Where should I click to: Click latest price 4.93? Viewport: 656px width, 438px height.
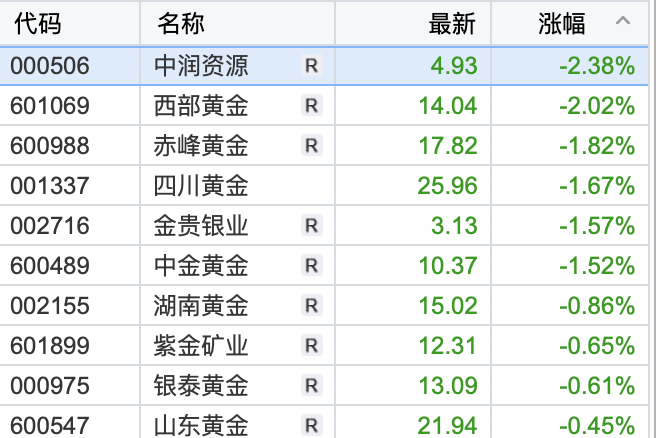[454, 66]
